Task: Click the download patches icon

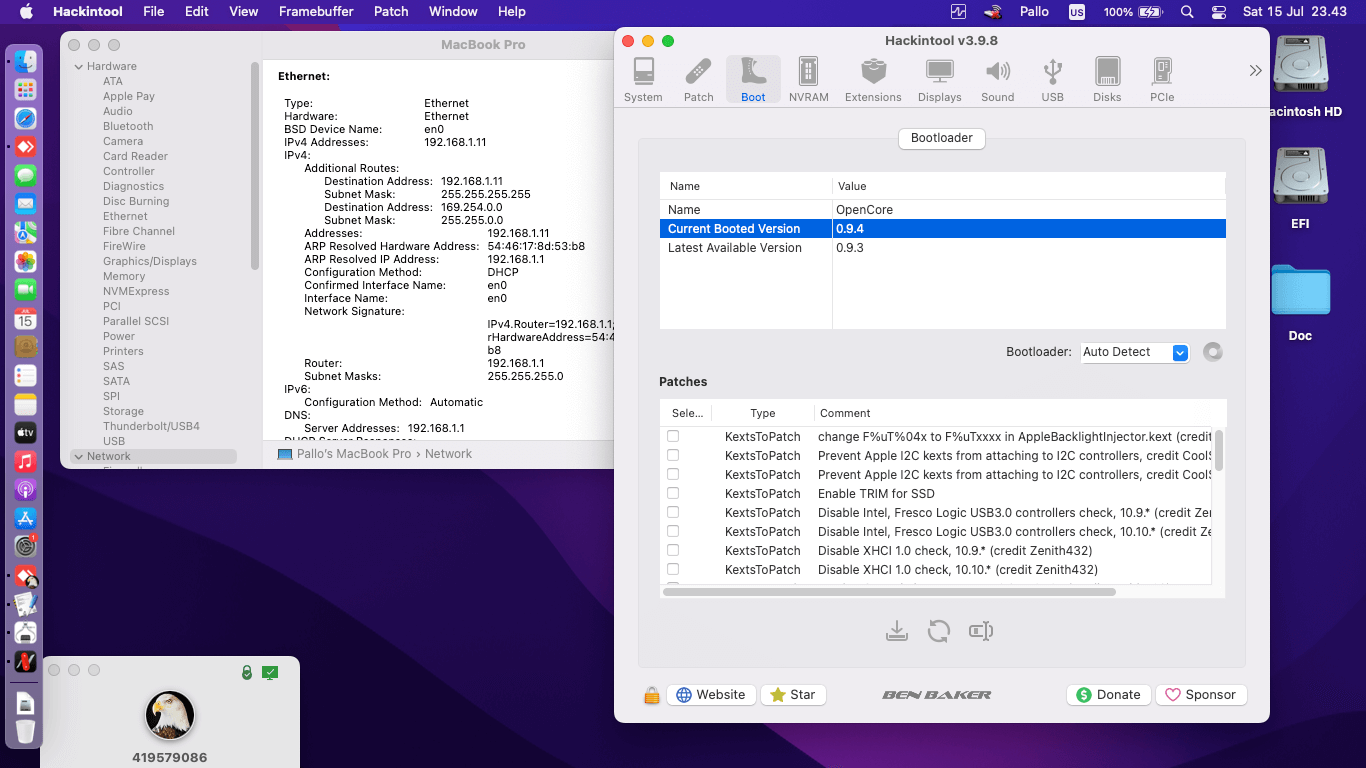Action: [x=897, y=631]
